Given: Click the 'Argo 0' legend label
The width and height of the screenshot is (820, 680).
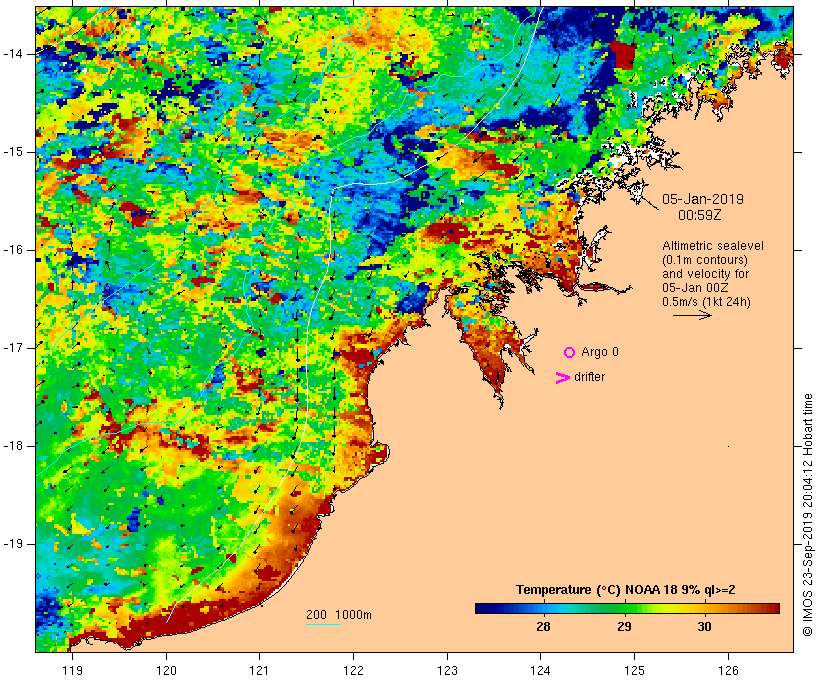Looking at the screenshot, I should pos(600,352).
